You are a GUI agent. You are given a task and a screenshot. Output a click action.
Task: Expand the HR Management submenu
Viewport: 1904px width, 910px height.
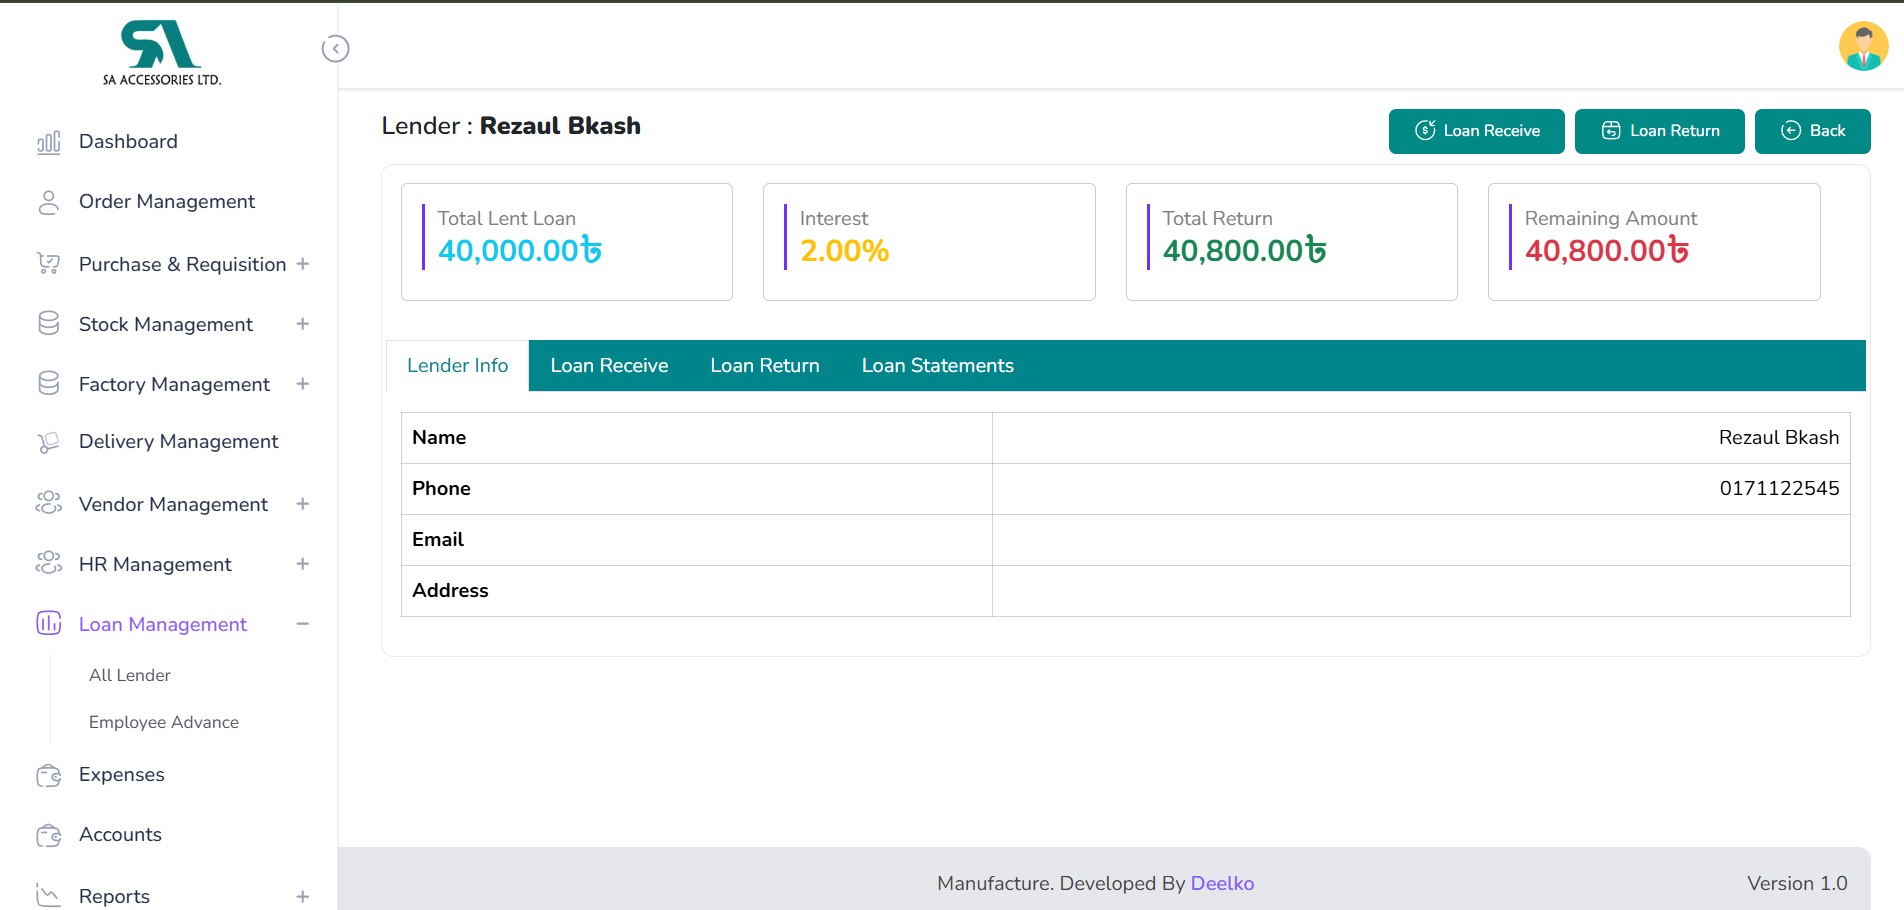[x=302, y=564]
